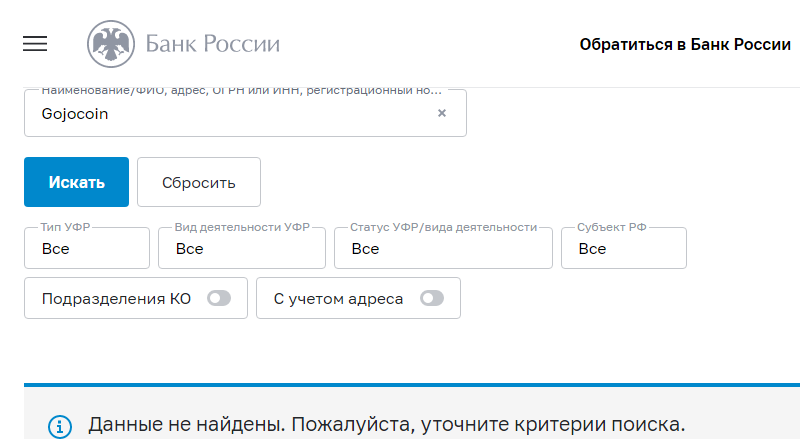The height and width of the screenshot is (439, 800).
Task: Click the Bank of Russia eagle logo
Action: (111, 44)
